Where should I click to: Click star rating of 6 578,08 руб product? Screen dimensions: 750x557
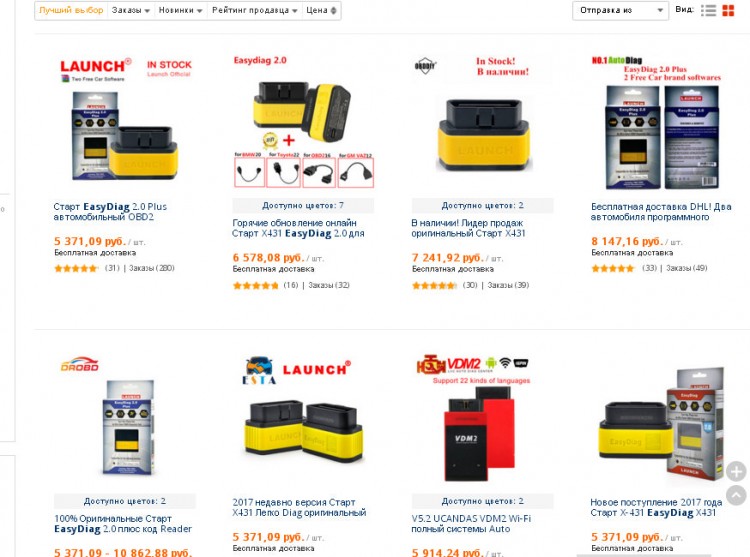(x=255, y=285)
